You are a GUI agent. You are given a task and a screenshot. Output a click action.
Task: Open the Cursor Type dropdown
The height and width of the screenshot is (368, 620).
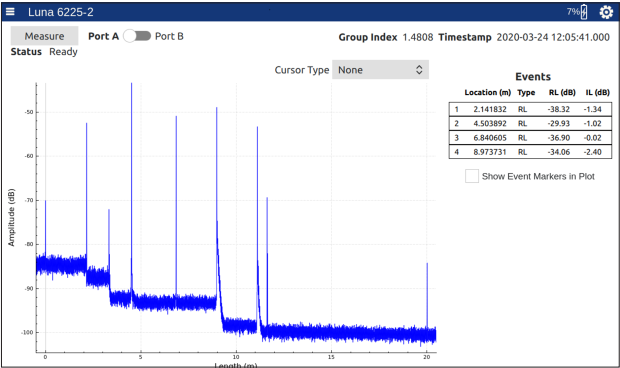380,70
